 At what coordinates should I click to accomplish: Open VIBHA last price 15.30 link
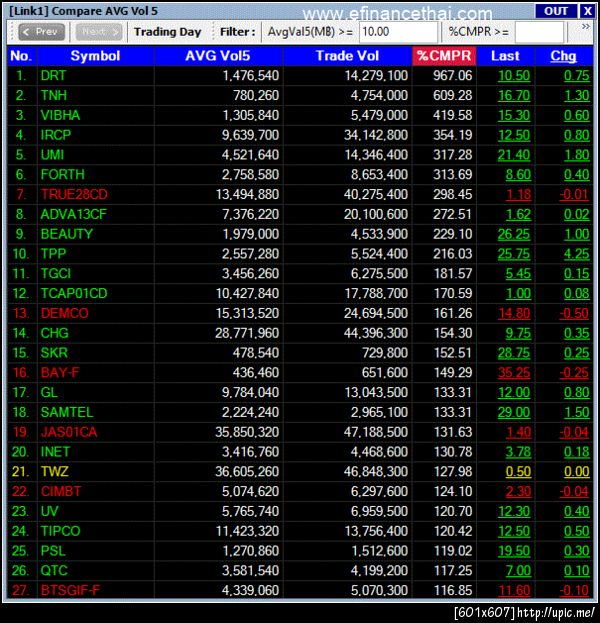[514, 115]
